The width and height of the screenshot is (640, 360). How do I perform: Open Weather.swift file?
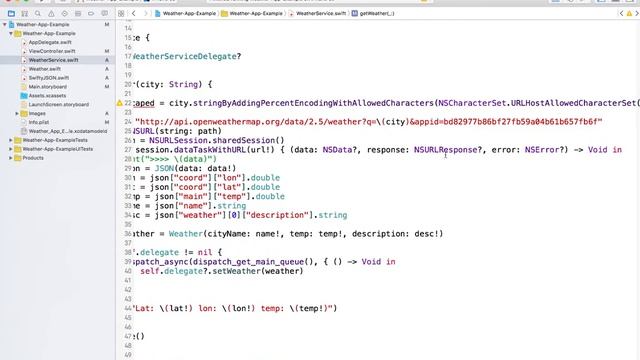tap(44, 69)
